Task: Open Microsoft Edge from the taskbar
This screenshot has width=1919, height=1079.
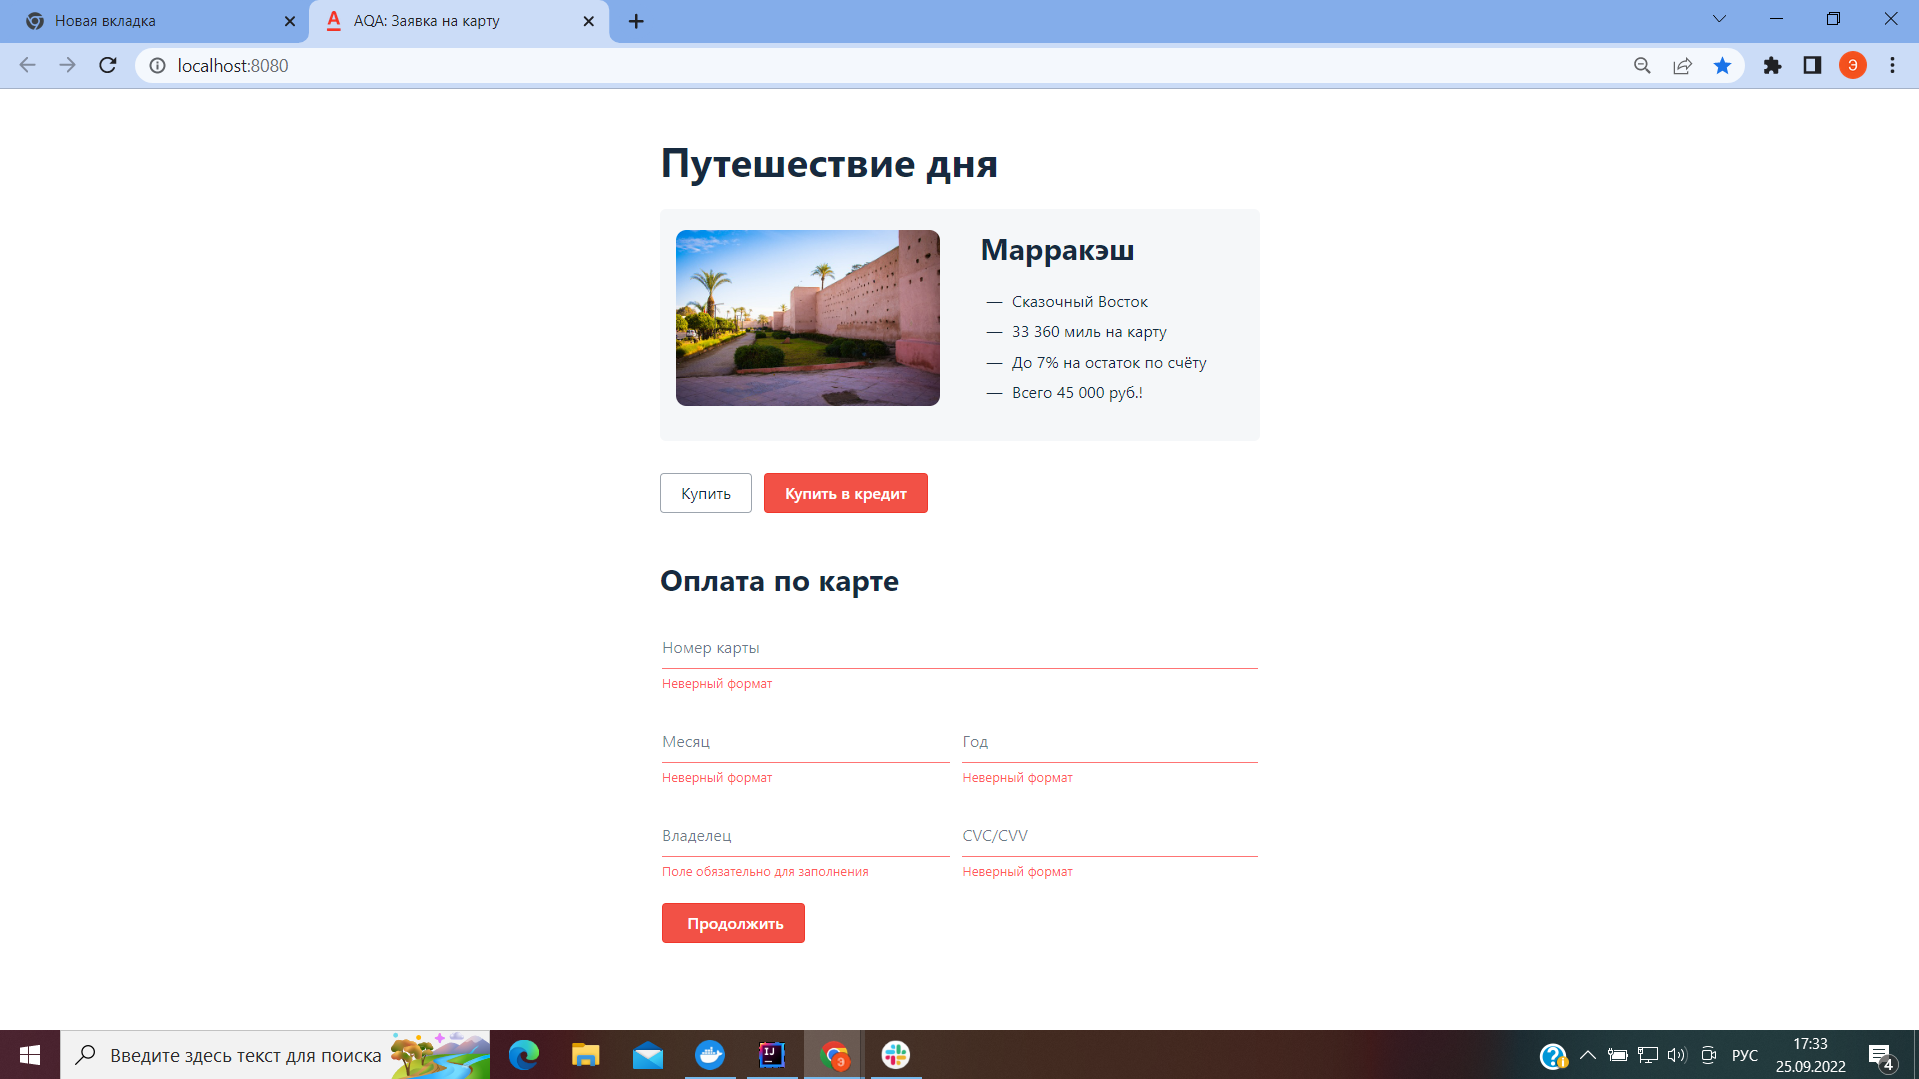Action: (524, 1055)
